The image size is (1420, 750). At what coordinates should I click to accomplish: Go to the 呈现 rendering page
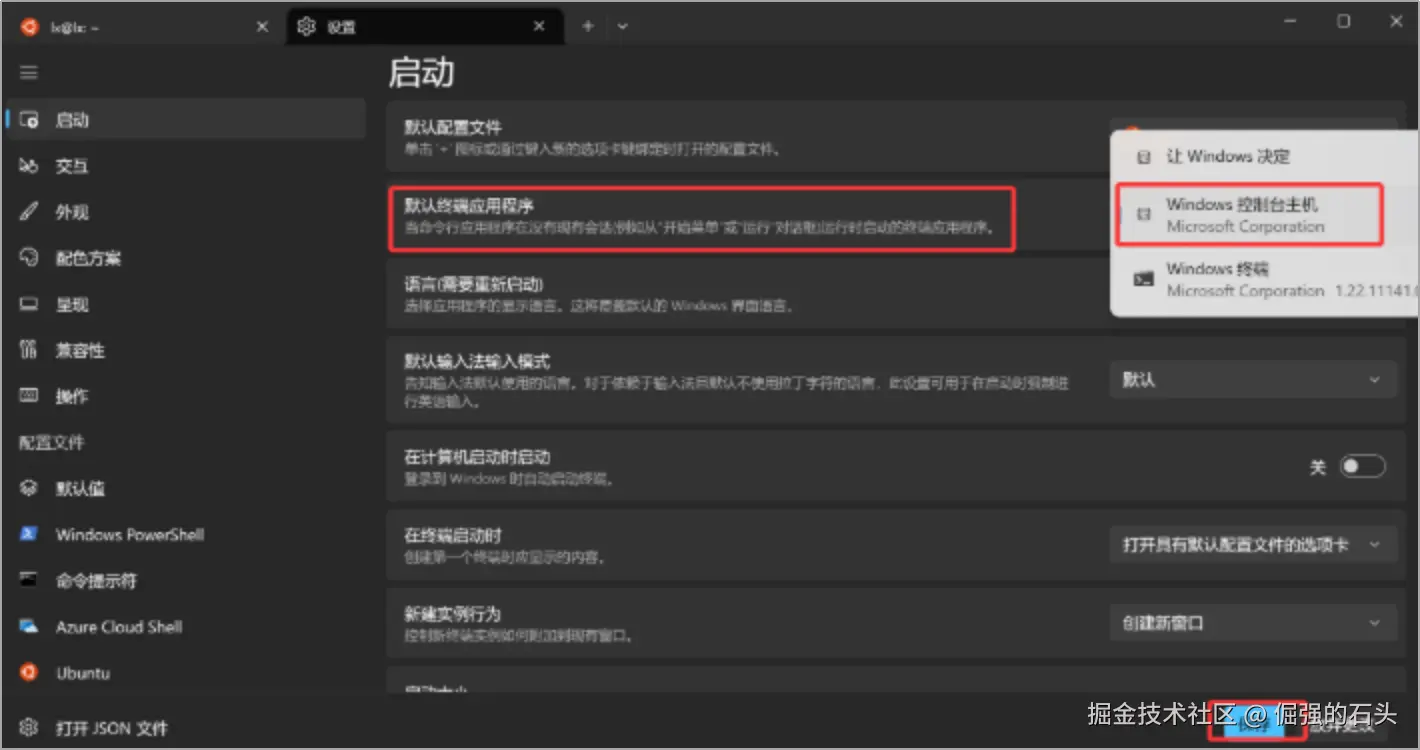[184, 304]
